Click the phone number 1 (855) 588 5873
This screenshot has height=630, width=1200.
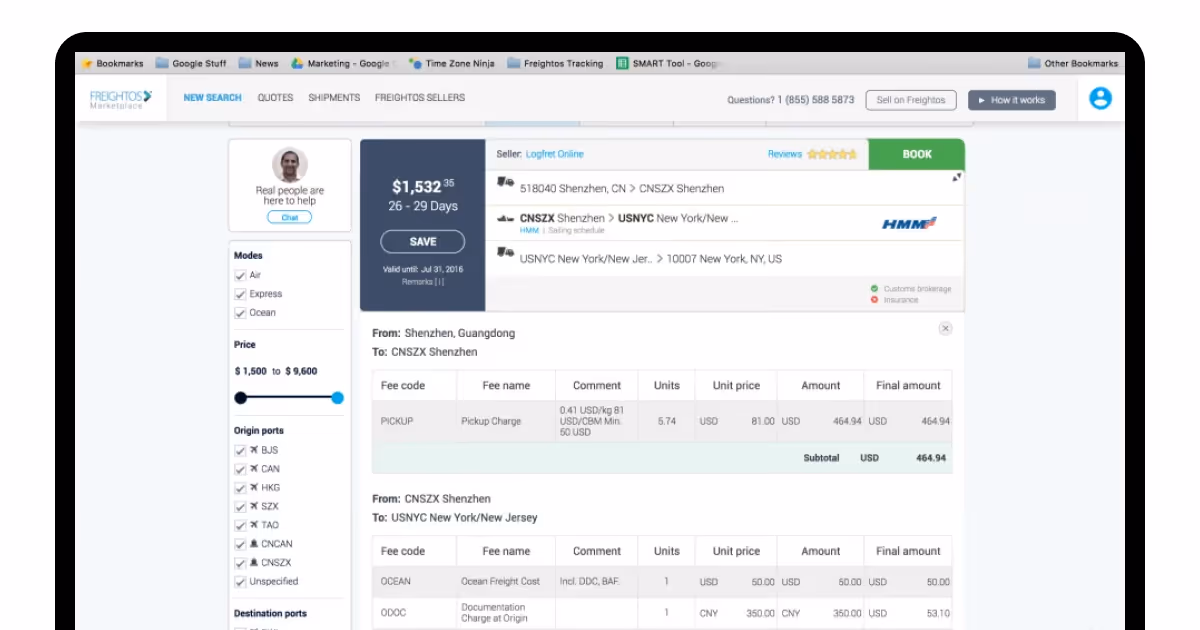pyautogui.click(x=815, y=100)
